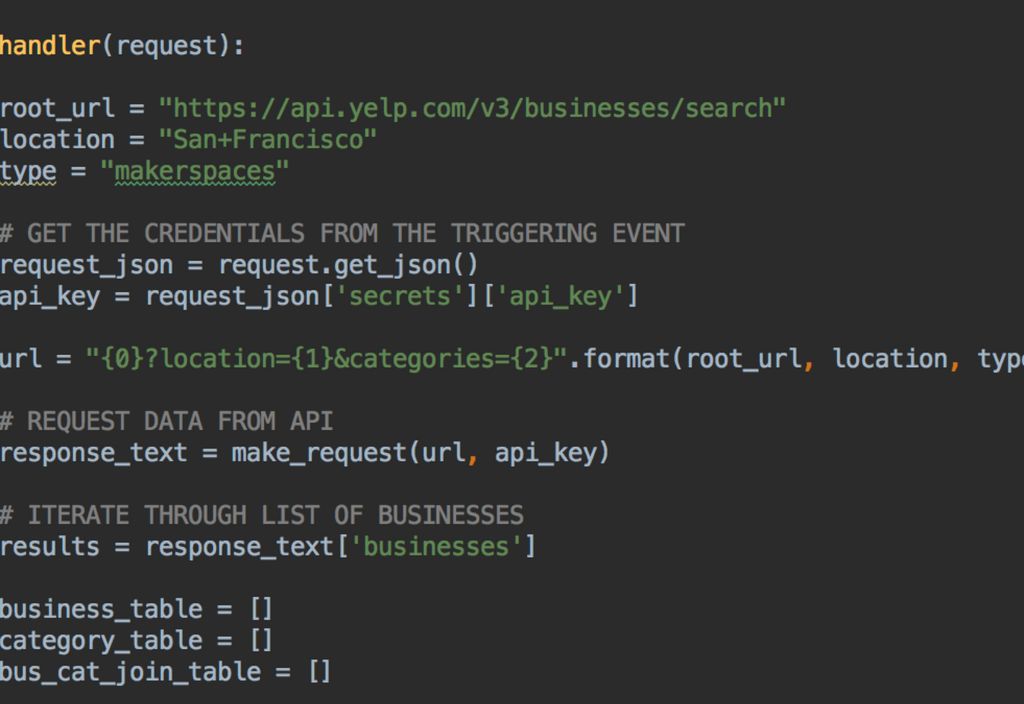Click the underlined word makerspaces
Viewport: 1024px width, 704px height.
194,171
